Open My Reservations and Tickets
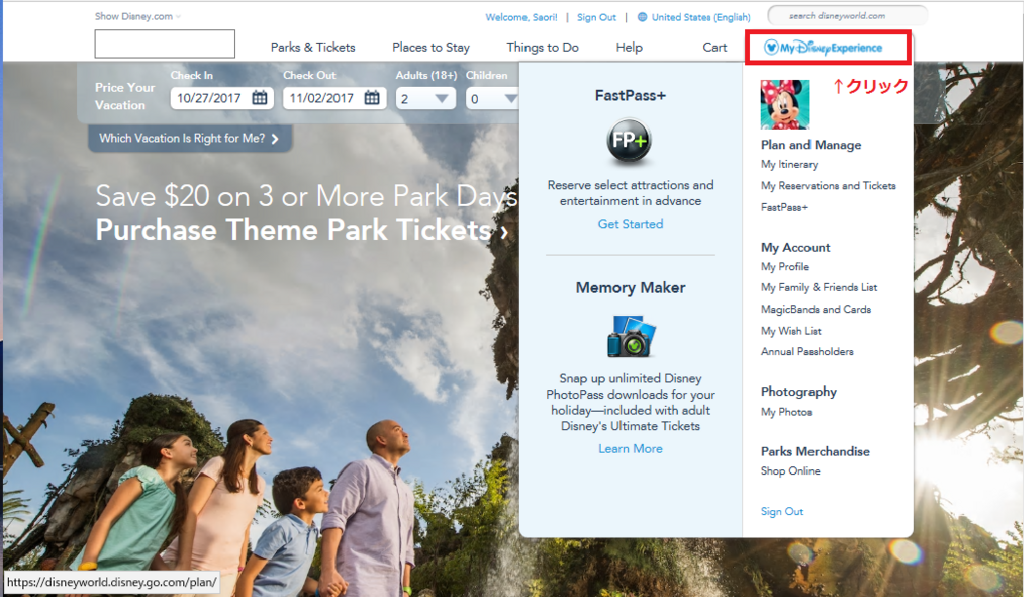The width and height of the screenshot is (1024, 597). (x=828, y=186)
